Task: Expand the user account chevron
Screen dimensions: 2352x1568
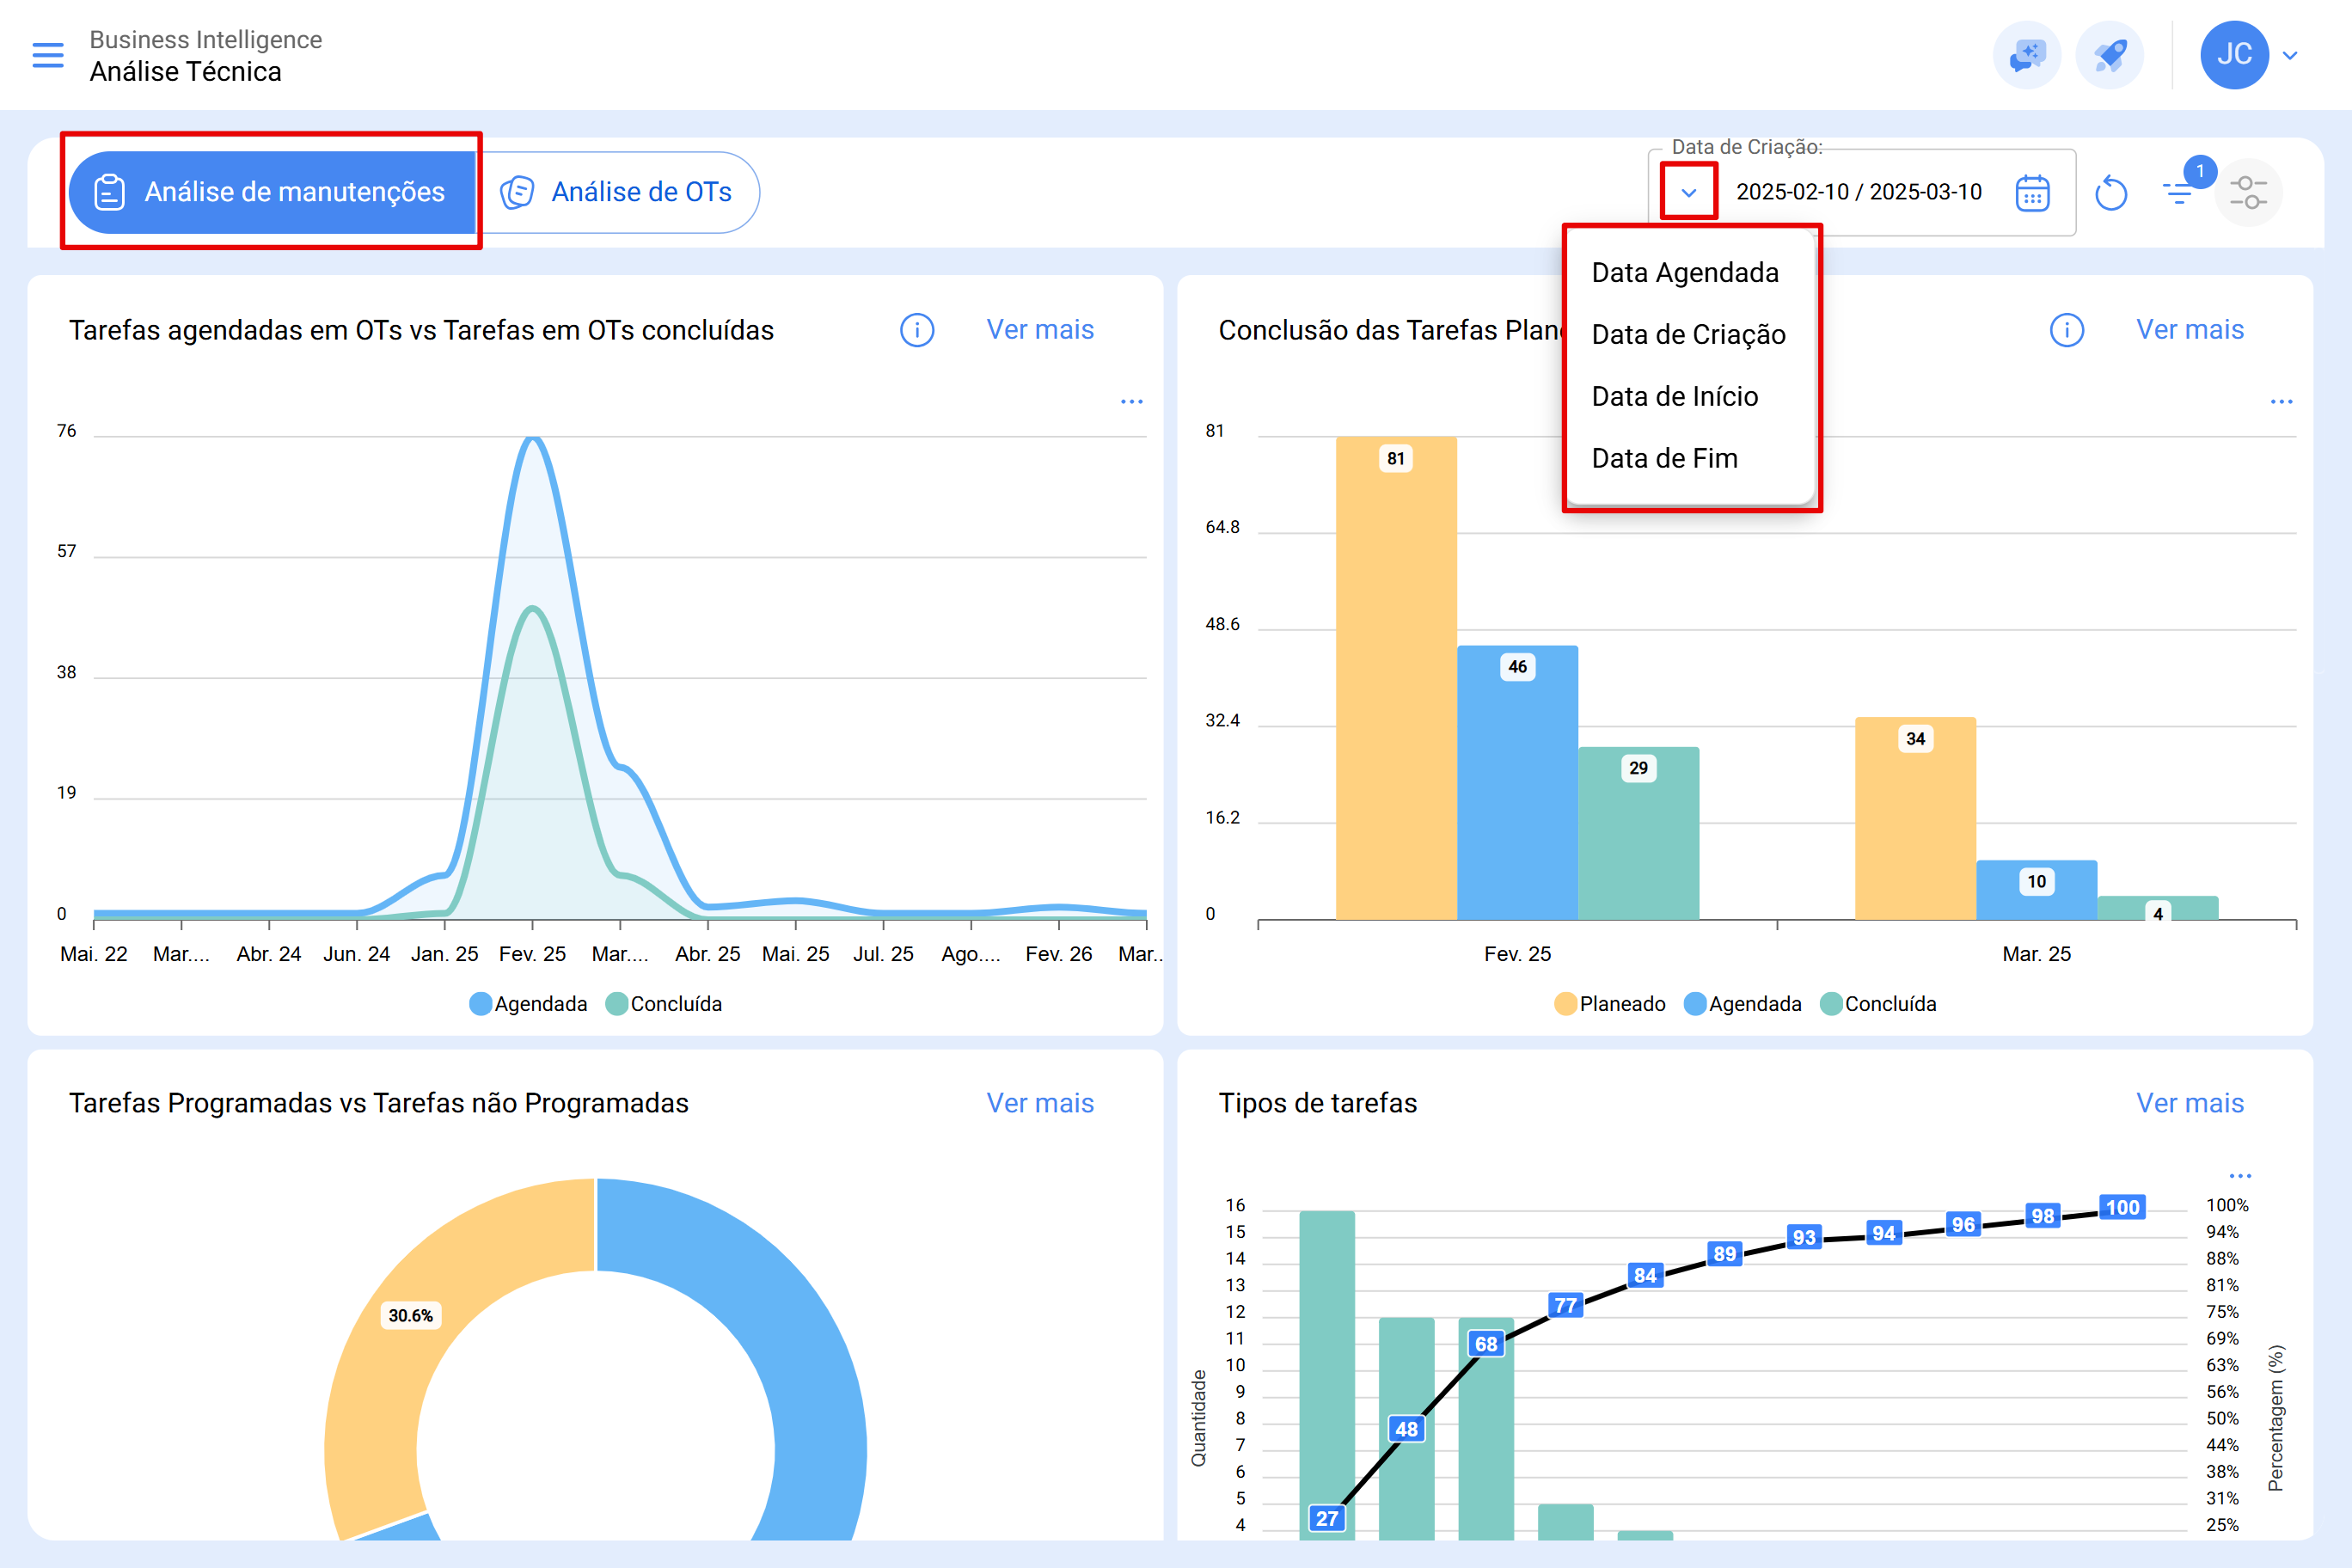Action: [2290, 55]
